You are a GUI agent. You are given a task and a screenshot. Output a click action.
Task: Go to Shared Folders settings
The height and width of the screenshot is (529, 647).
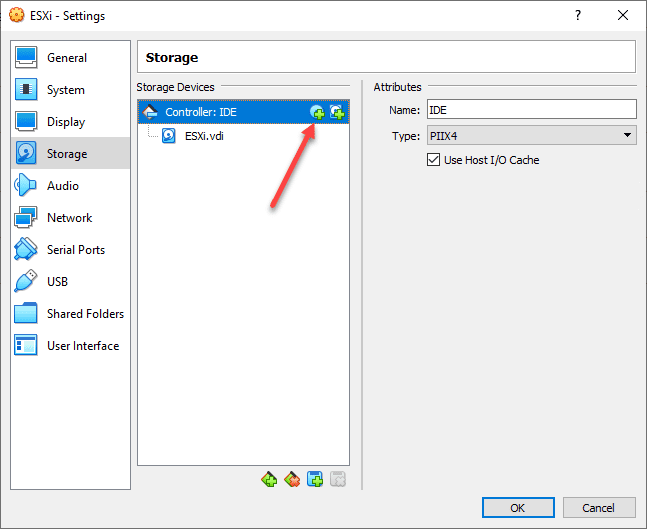click(x=71, y=314)
